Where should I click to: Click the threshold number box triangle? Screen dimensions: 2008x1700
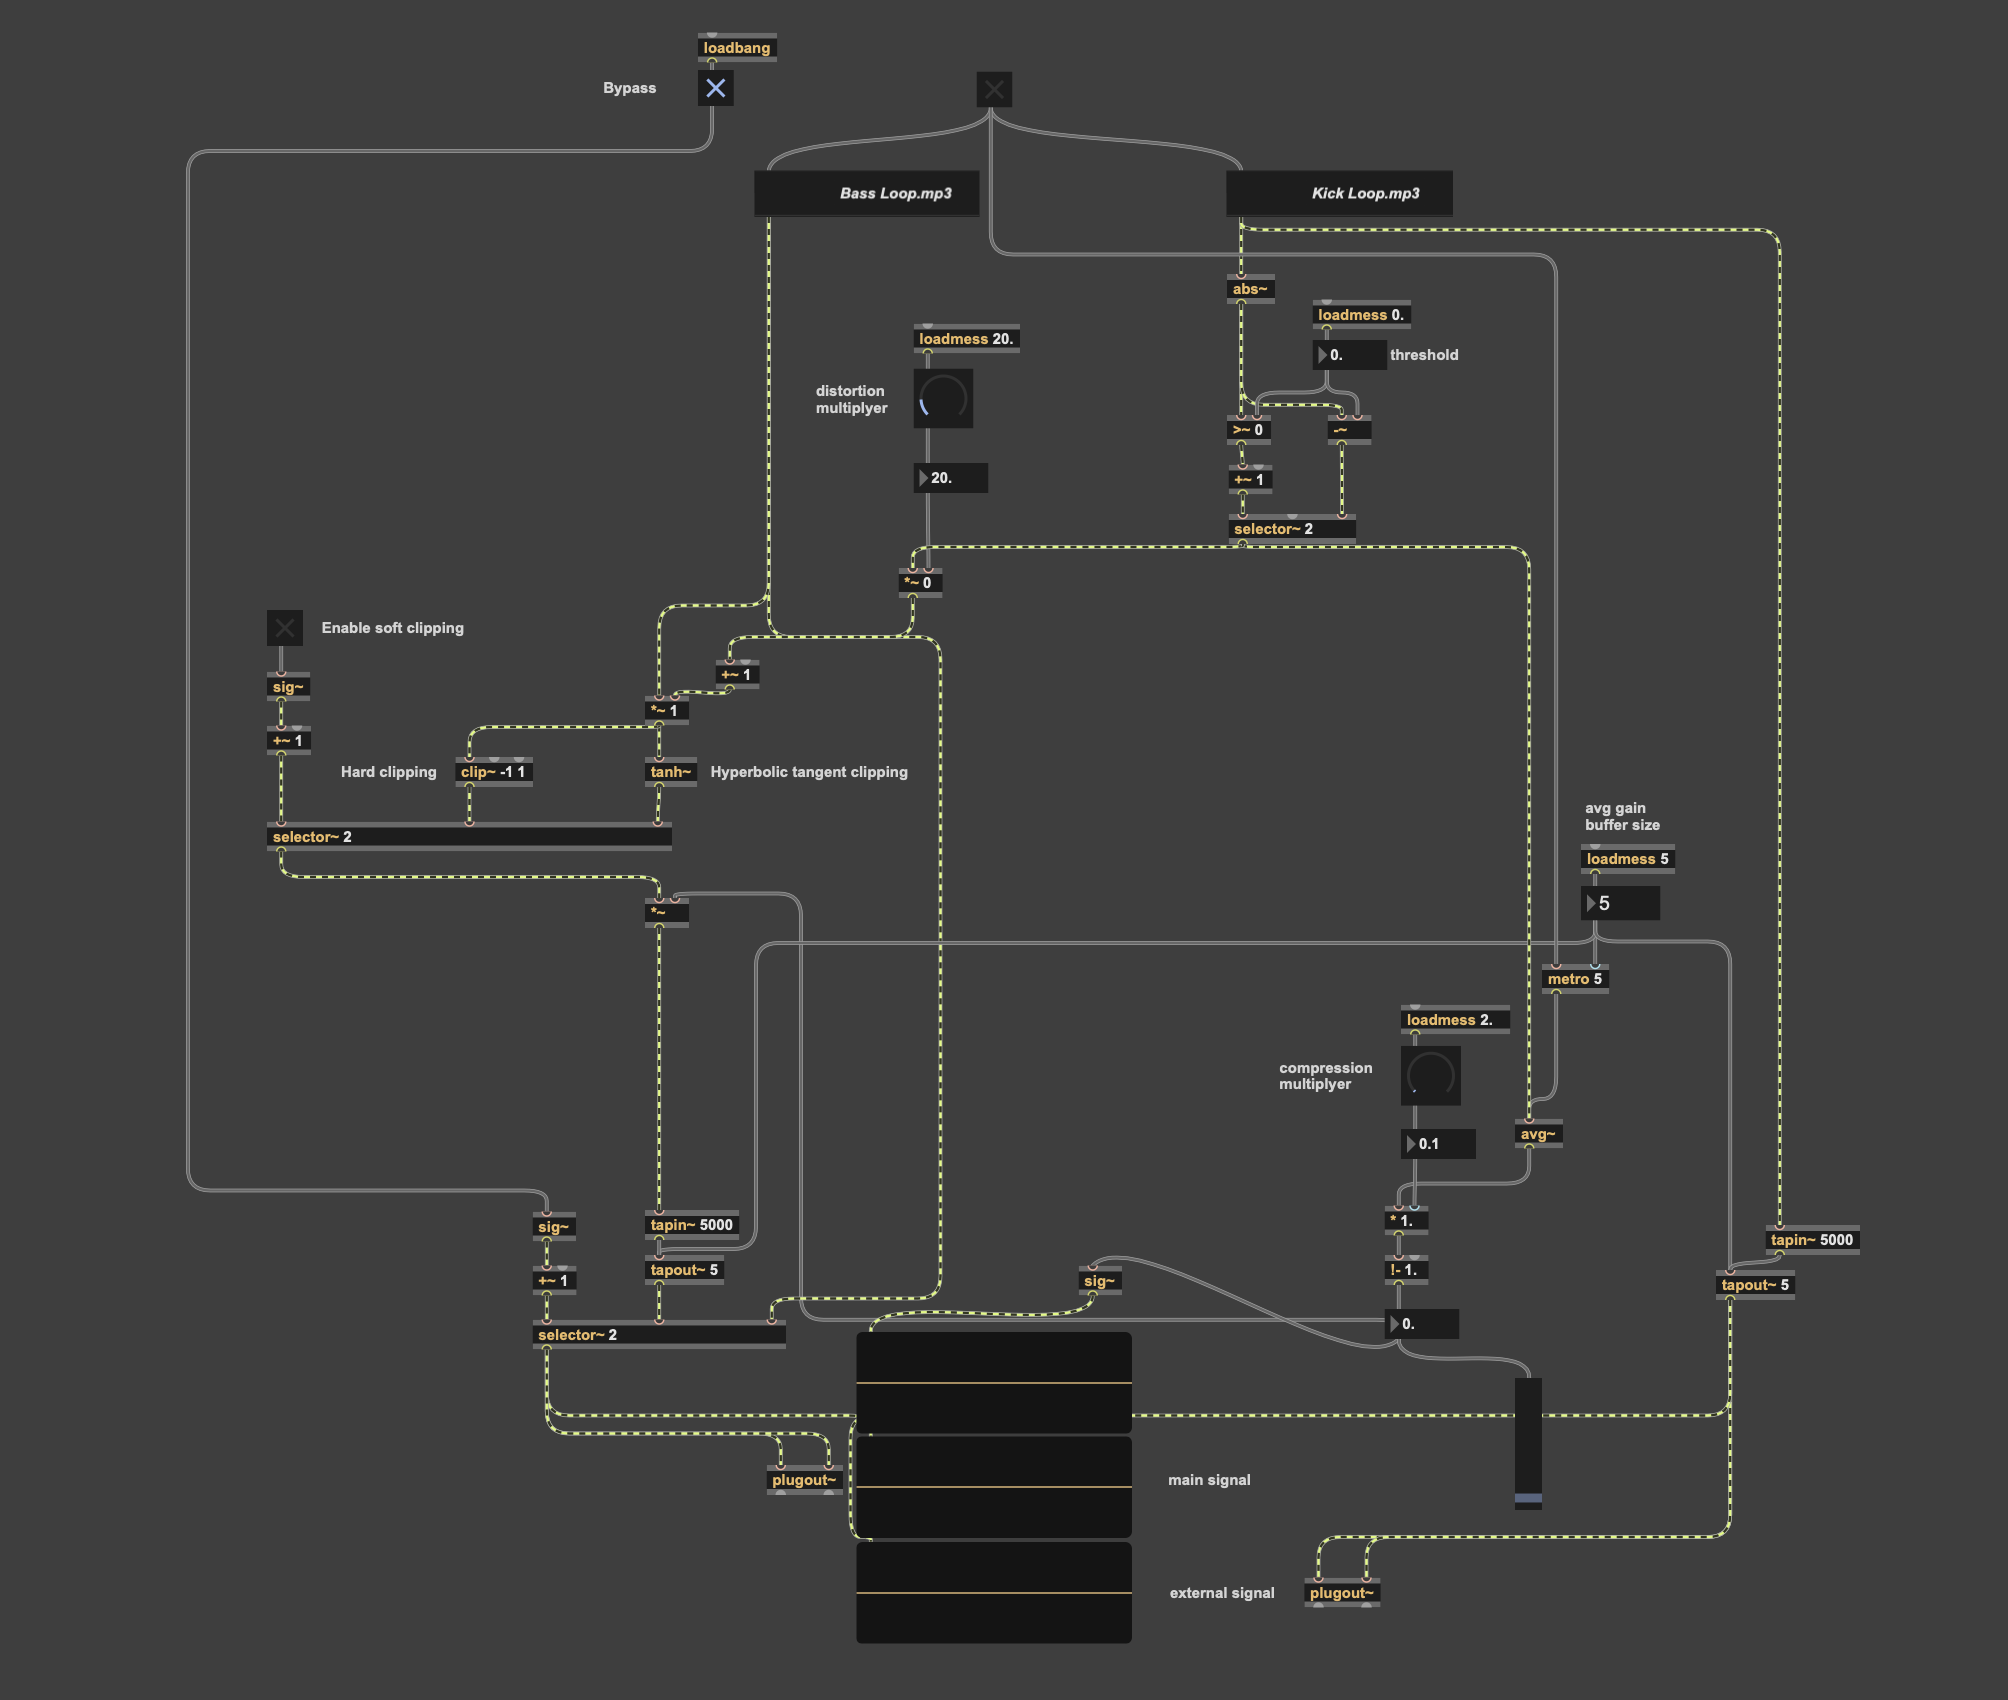click(1322, 355)
